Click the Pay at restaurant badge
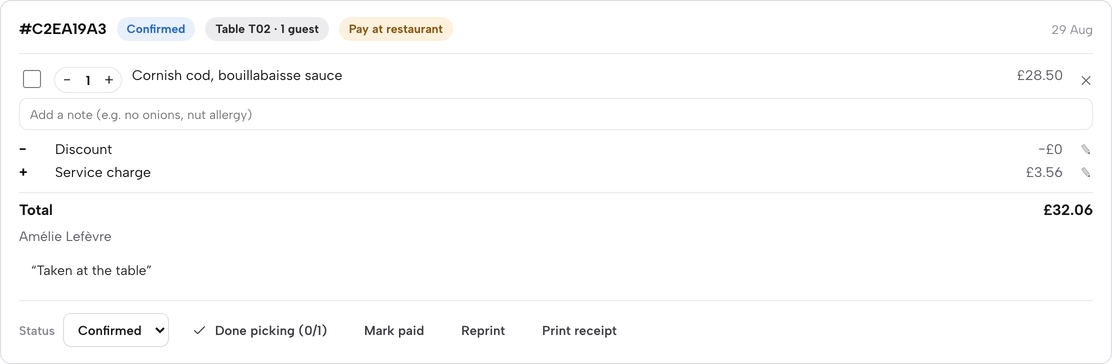This screenshot has width=1112, height=364. click(396, 29)
